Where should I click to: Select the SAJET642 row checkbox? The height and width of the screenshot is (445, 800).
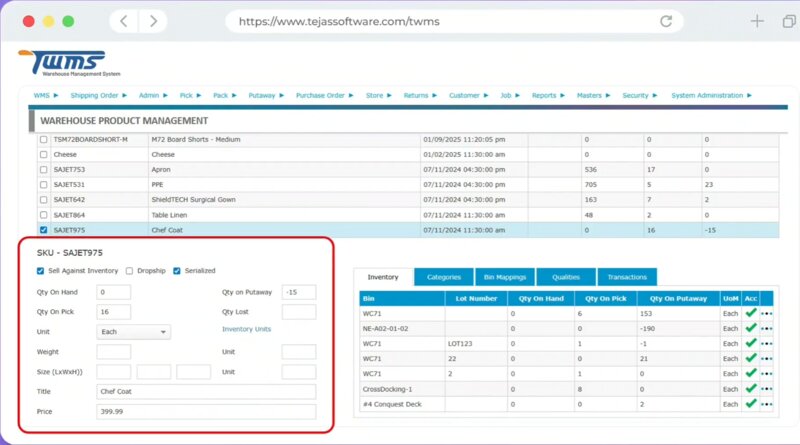coord(42,200)
